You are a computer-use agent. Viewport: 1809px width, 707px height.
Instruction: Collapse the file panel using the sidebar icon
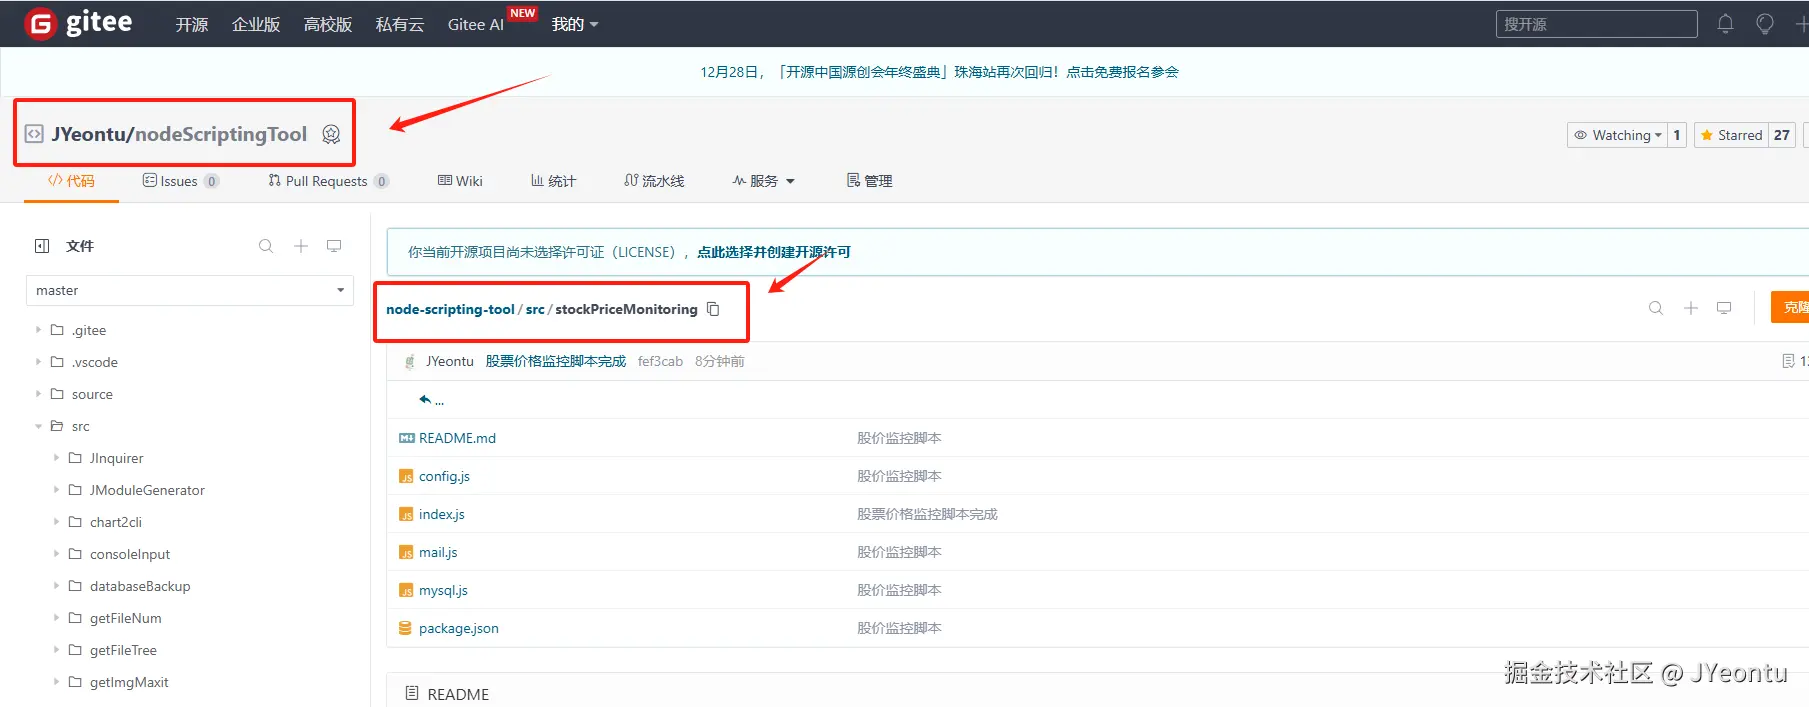coord(42,246)
